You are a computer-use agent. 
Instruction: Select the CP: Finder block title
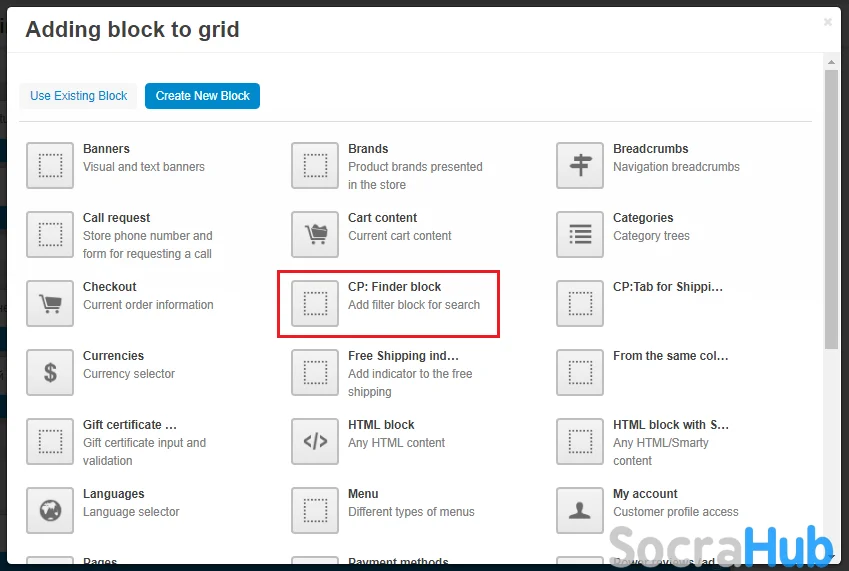click(x=395, y=287)
